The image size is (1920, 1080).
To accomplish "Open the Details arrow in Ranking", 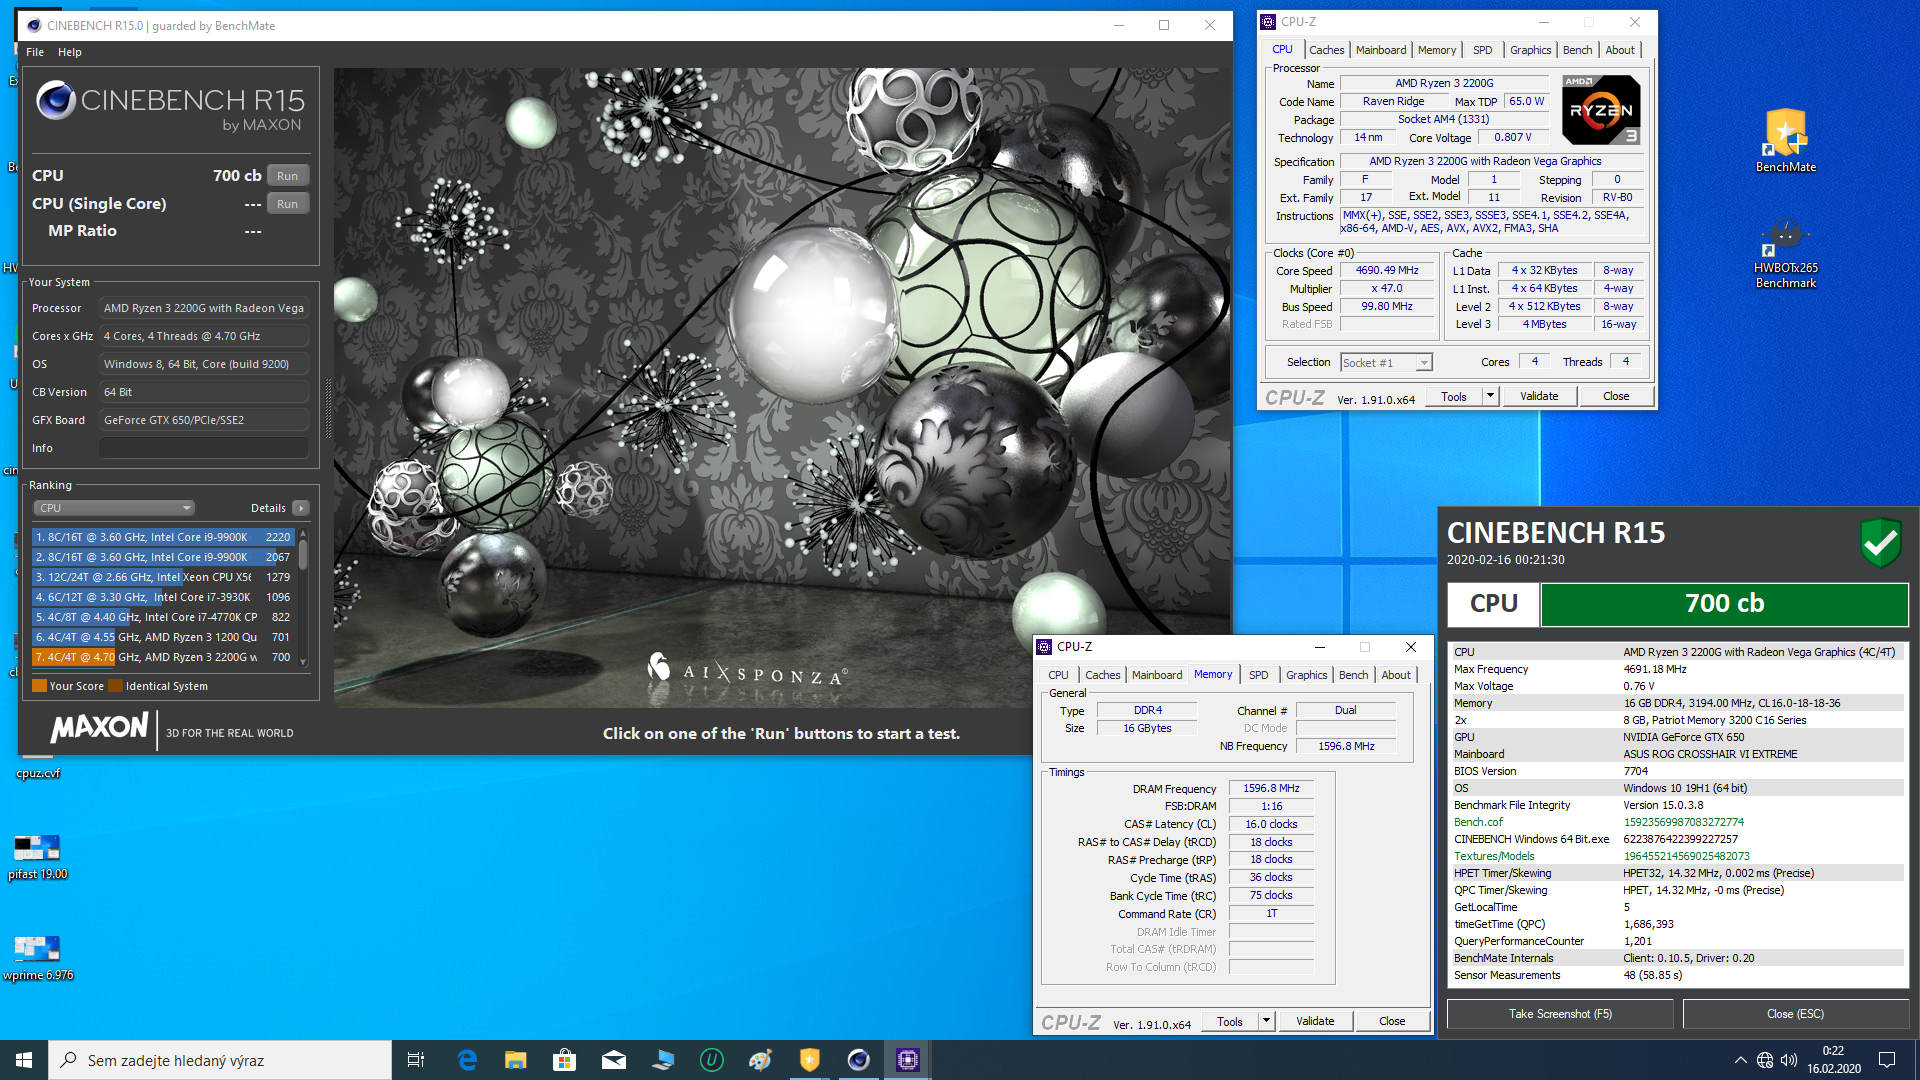I will [x=300, y=508].
